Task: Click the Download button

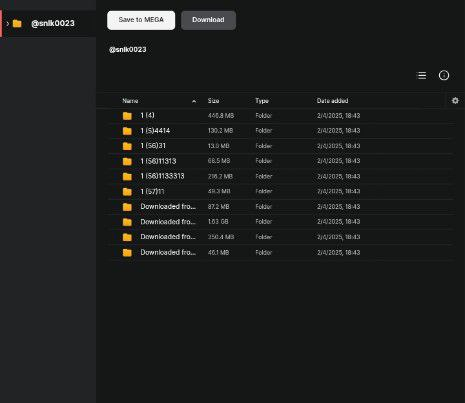Action: tap(208, 20)
